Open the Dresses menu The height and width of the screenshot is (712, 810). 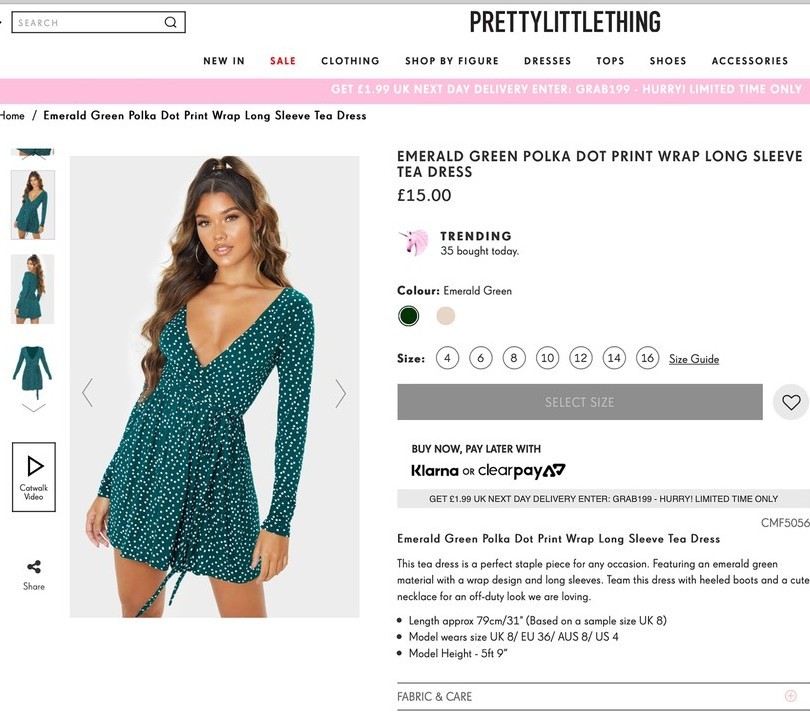click(x=548, y=61)
